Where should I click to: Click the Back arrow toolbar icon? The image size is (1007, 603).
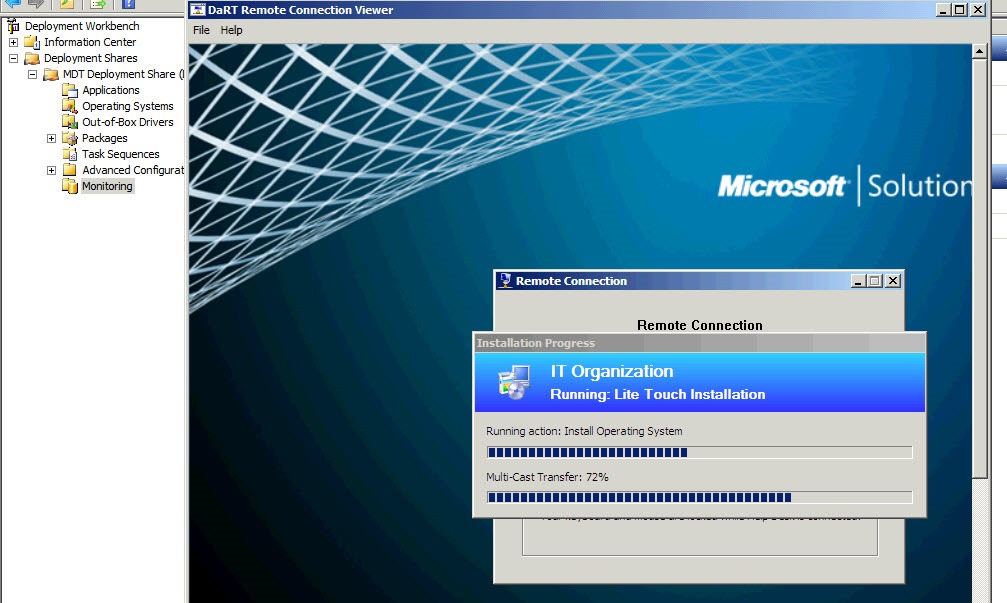pyautogui.click(x=12, y=4)
